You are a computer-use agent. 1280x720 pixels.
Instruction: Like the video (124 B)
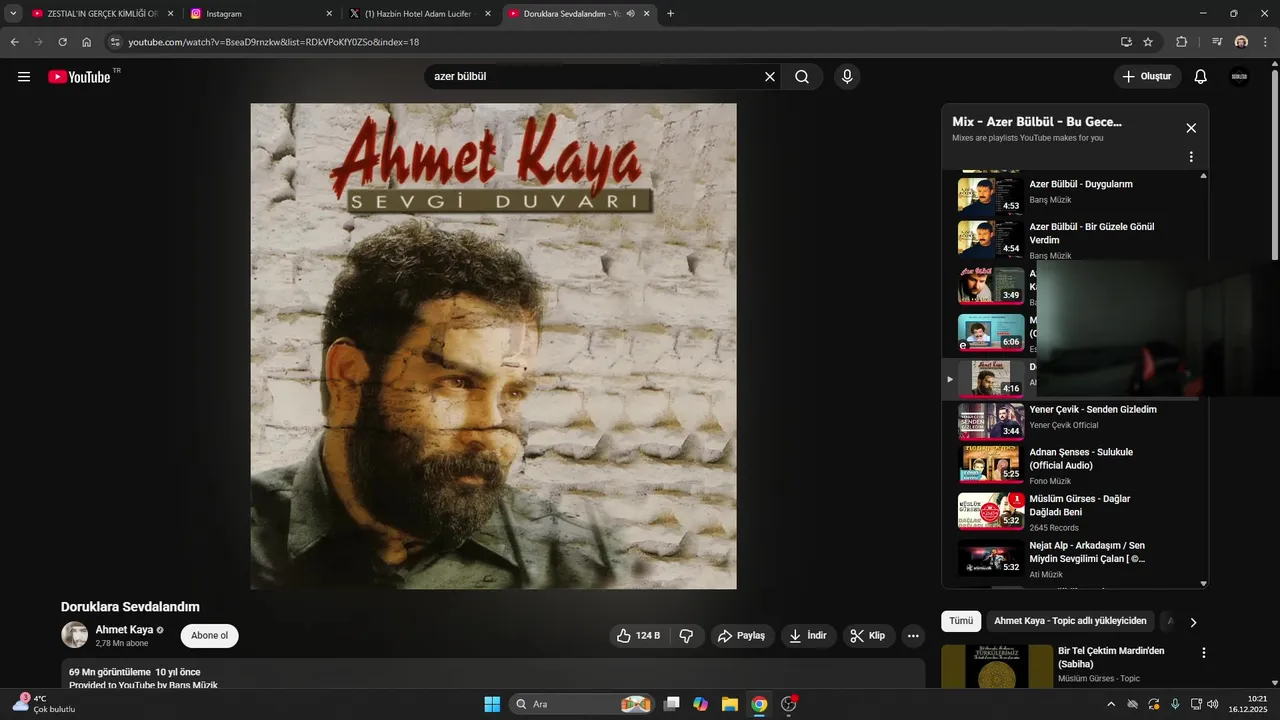(x=639, y=636)
